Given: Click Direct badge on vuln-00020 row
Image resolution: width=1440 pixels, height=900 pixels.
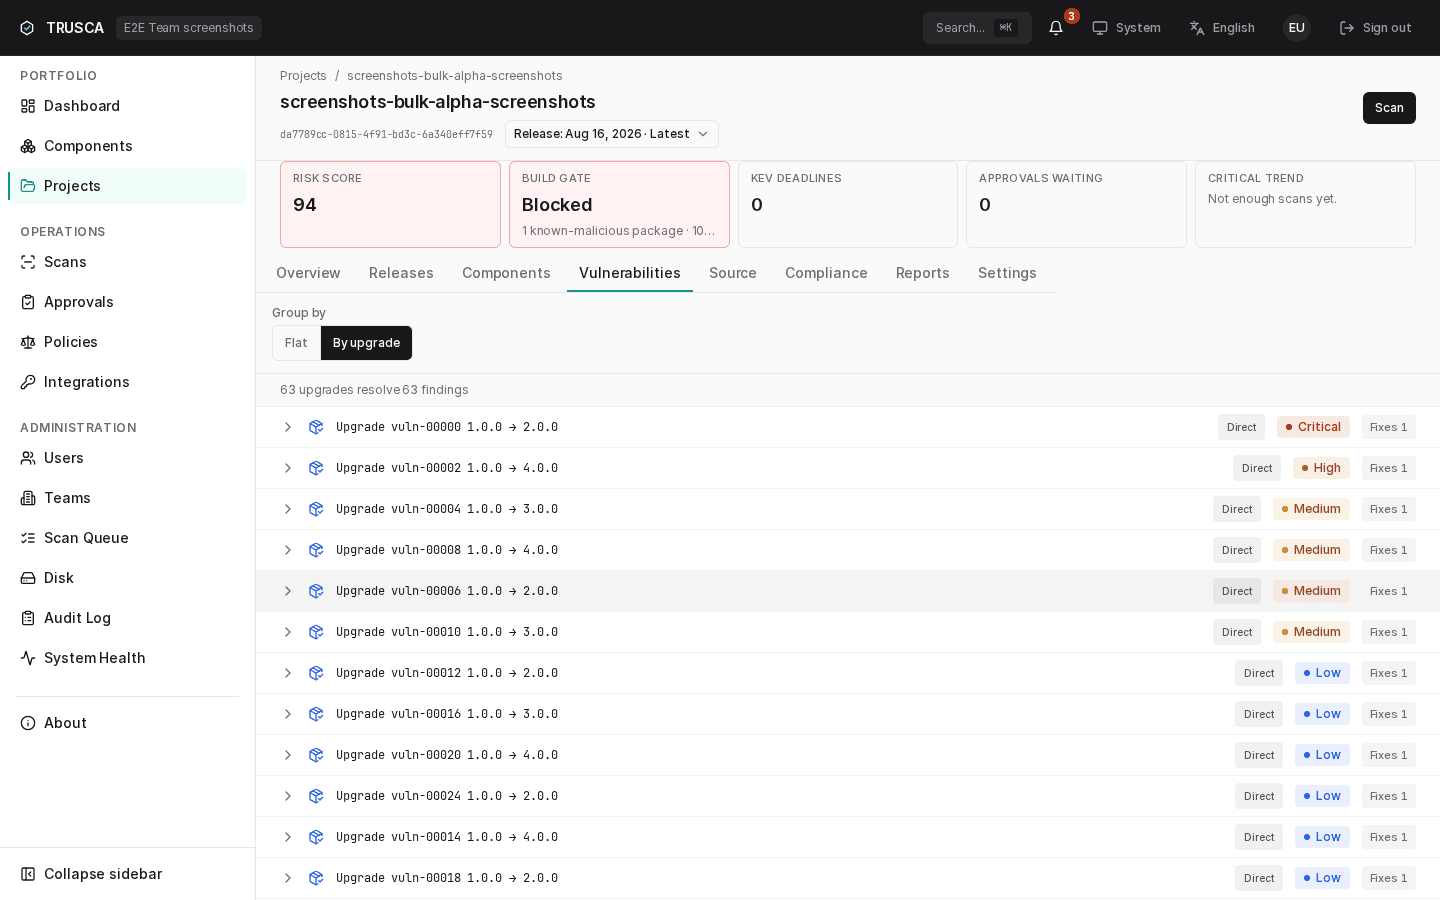Looking at the screenshot, I should [1259, 755].
